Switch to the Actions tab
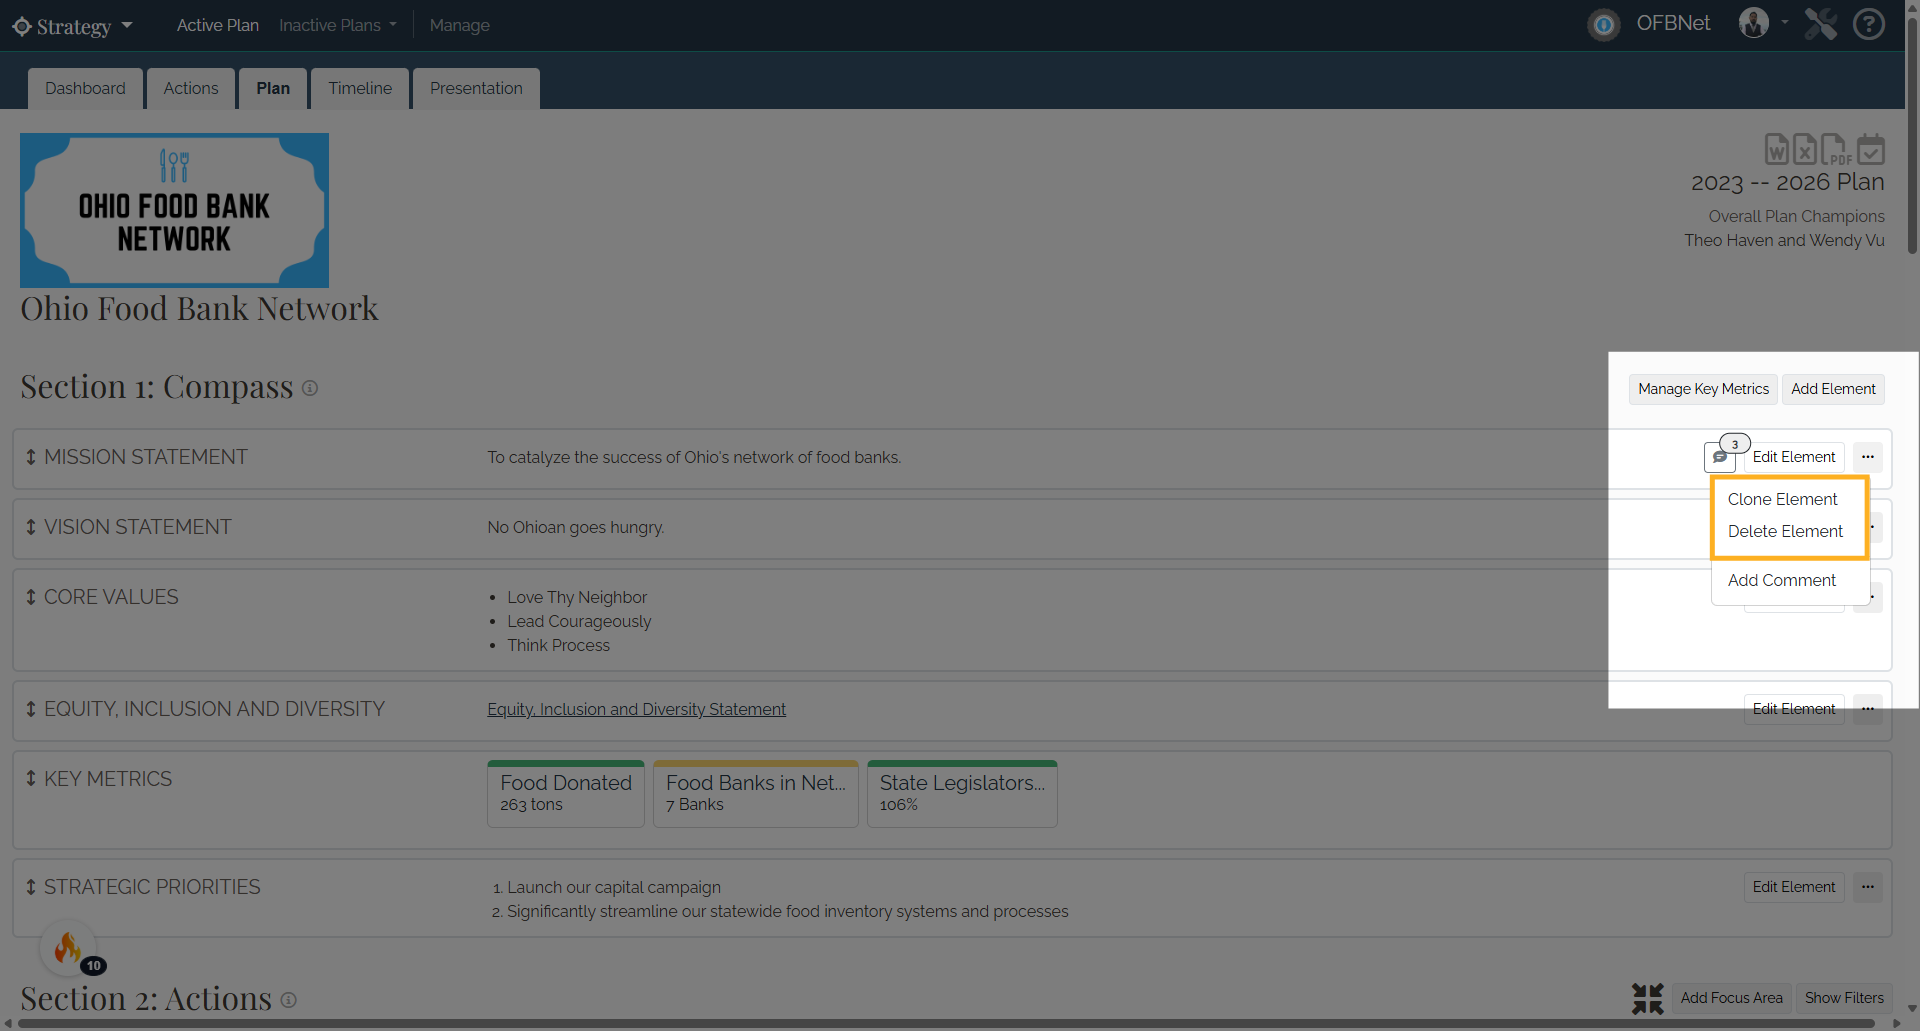This screenshot has height=1031, width=1920. pos(191,88)
